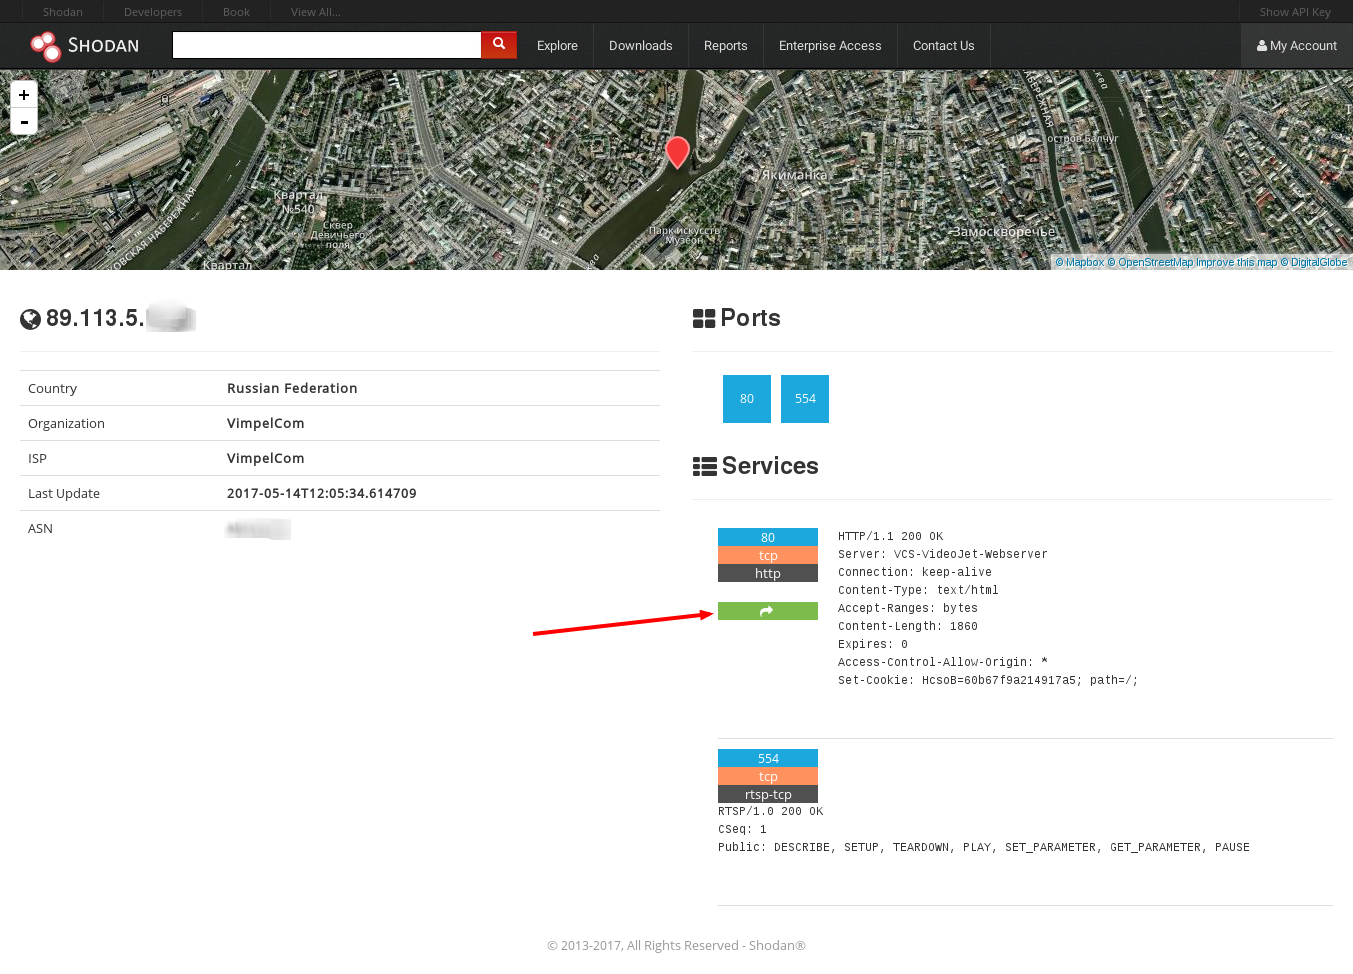Click the Content-Length: 1860 line
The height and width of the screenshot is (974, 1353).
(x=908, y=626)
